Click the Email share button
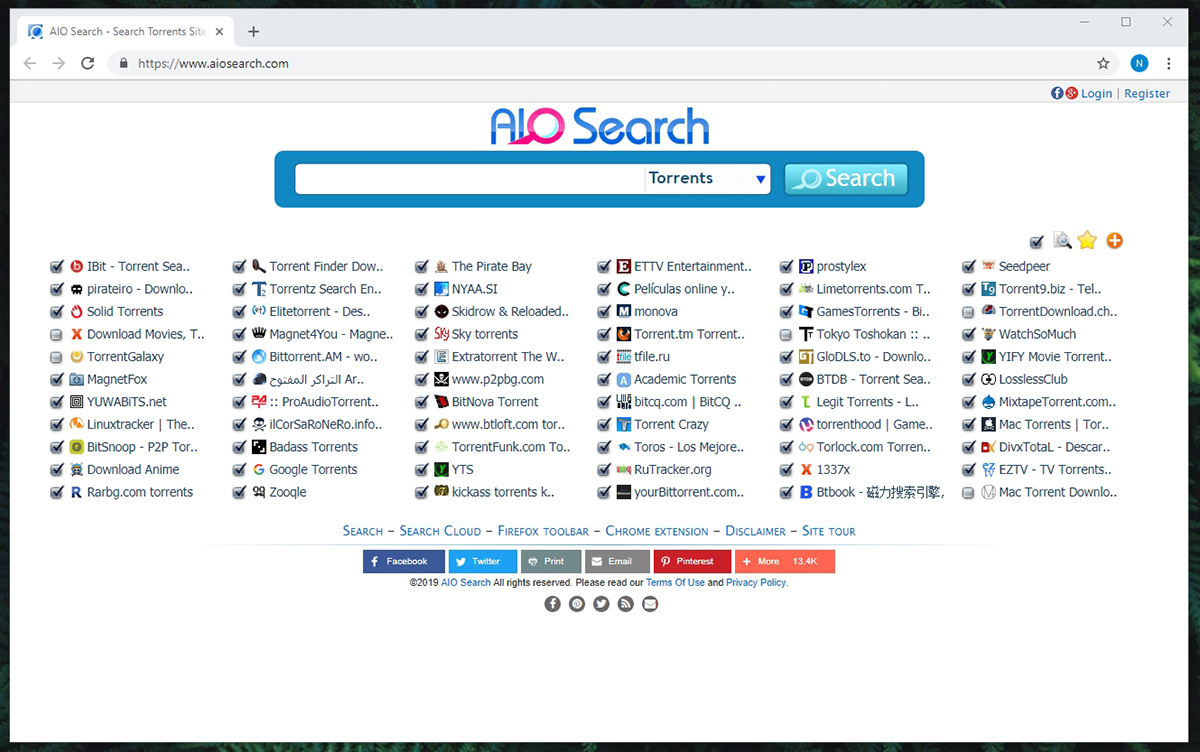 (x=617, y=561)
